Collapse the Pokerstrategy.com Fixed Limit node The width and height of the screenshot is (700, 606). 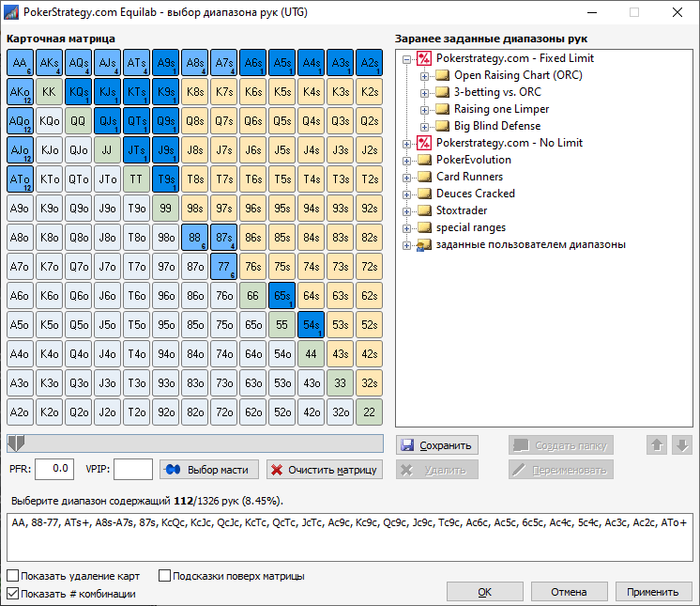click(406, 59)
